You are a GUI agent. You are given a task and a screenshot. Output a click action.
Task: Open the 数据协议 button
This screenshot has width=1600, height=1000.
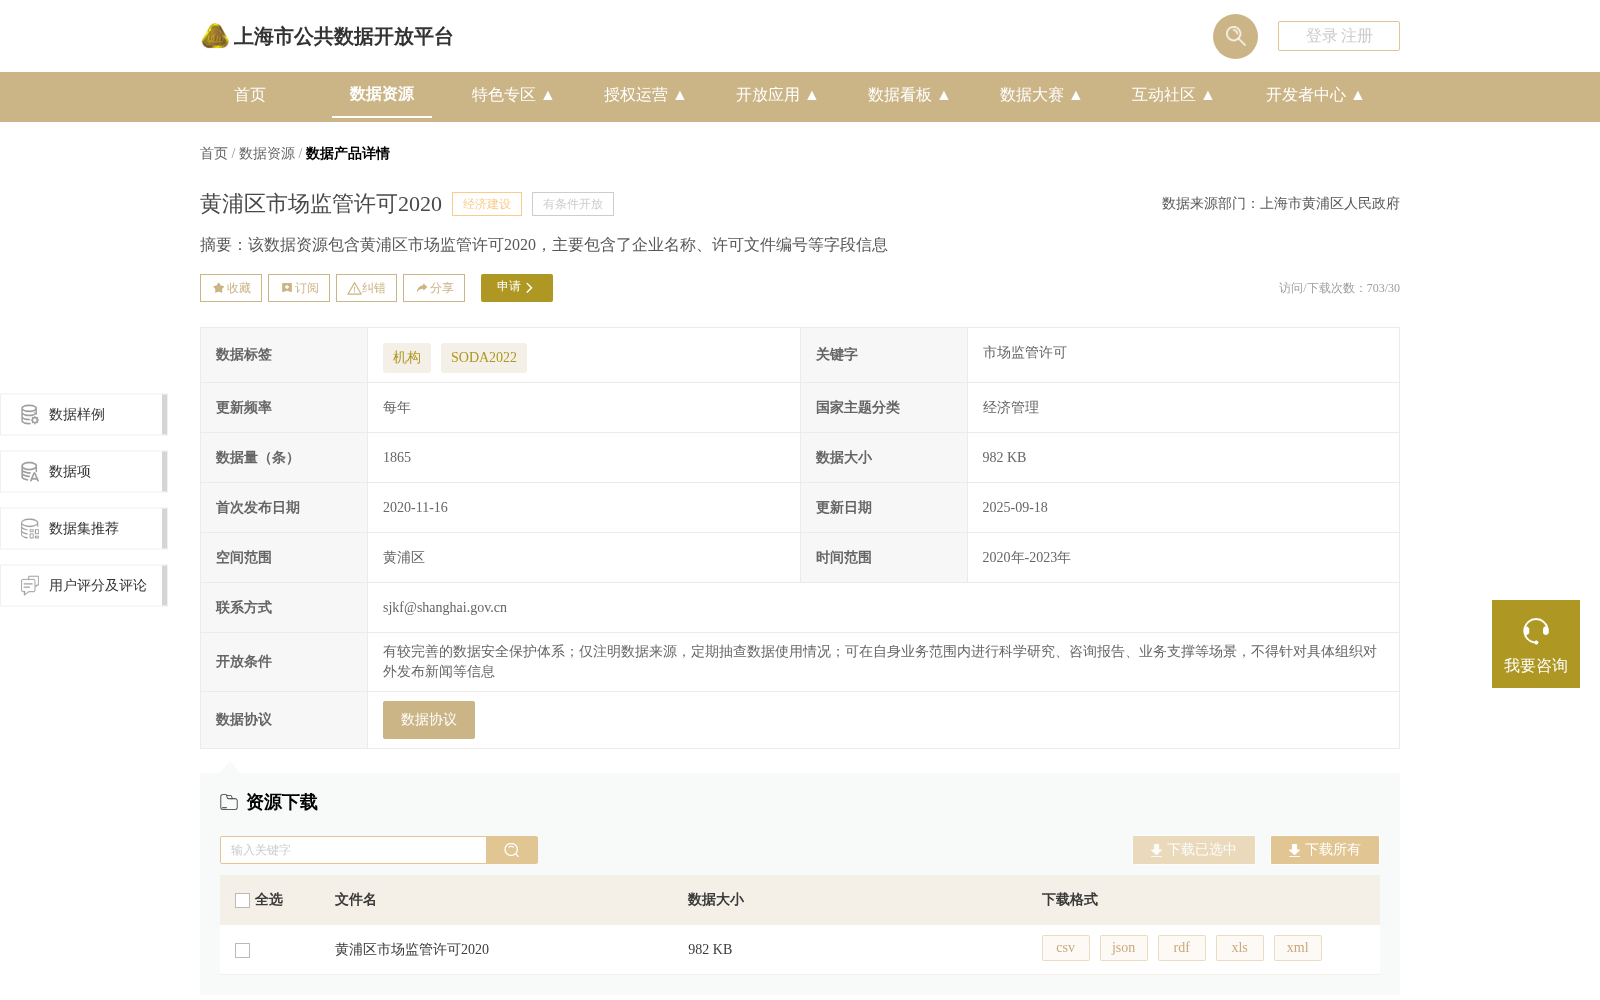[x=429, y=720]
